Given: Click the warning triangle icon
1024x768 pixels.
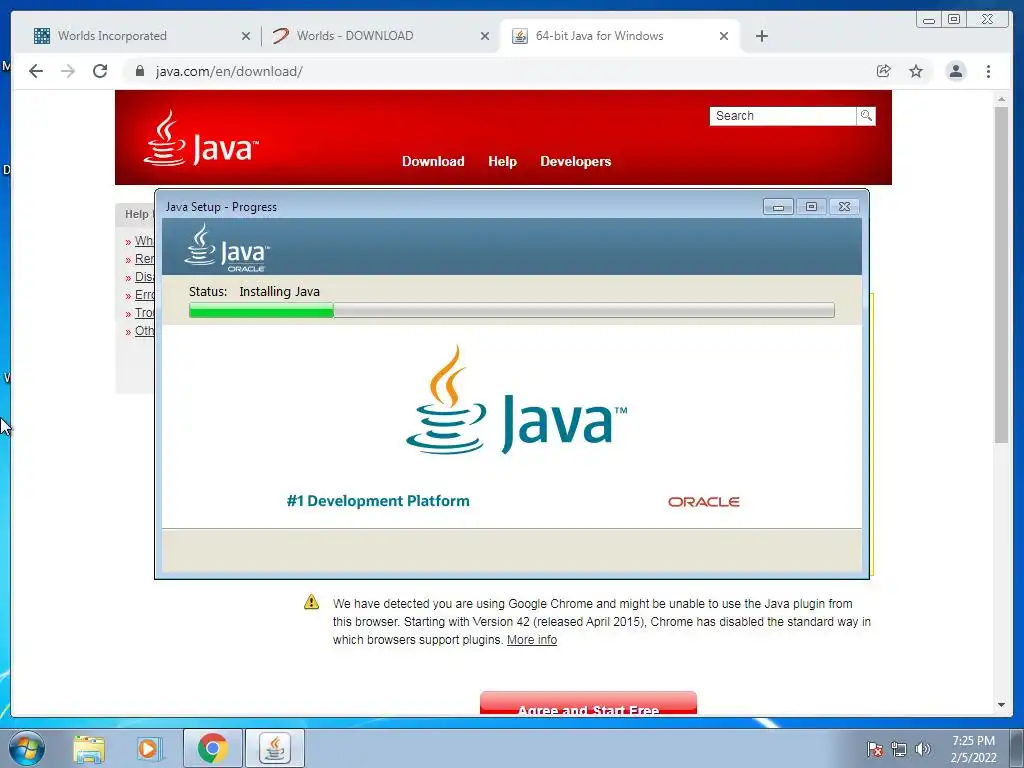Looking at the screenshot, I should point(312,602).
